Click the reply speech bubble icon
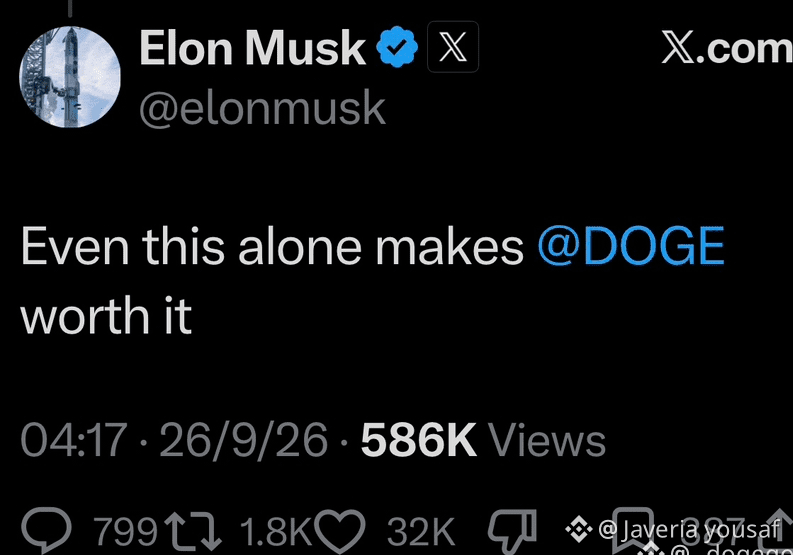The image size is (793, 555). [46, 529]
